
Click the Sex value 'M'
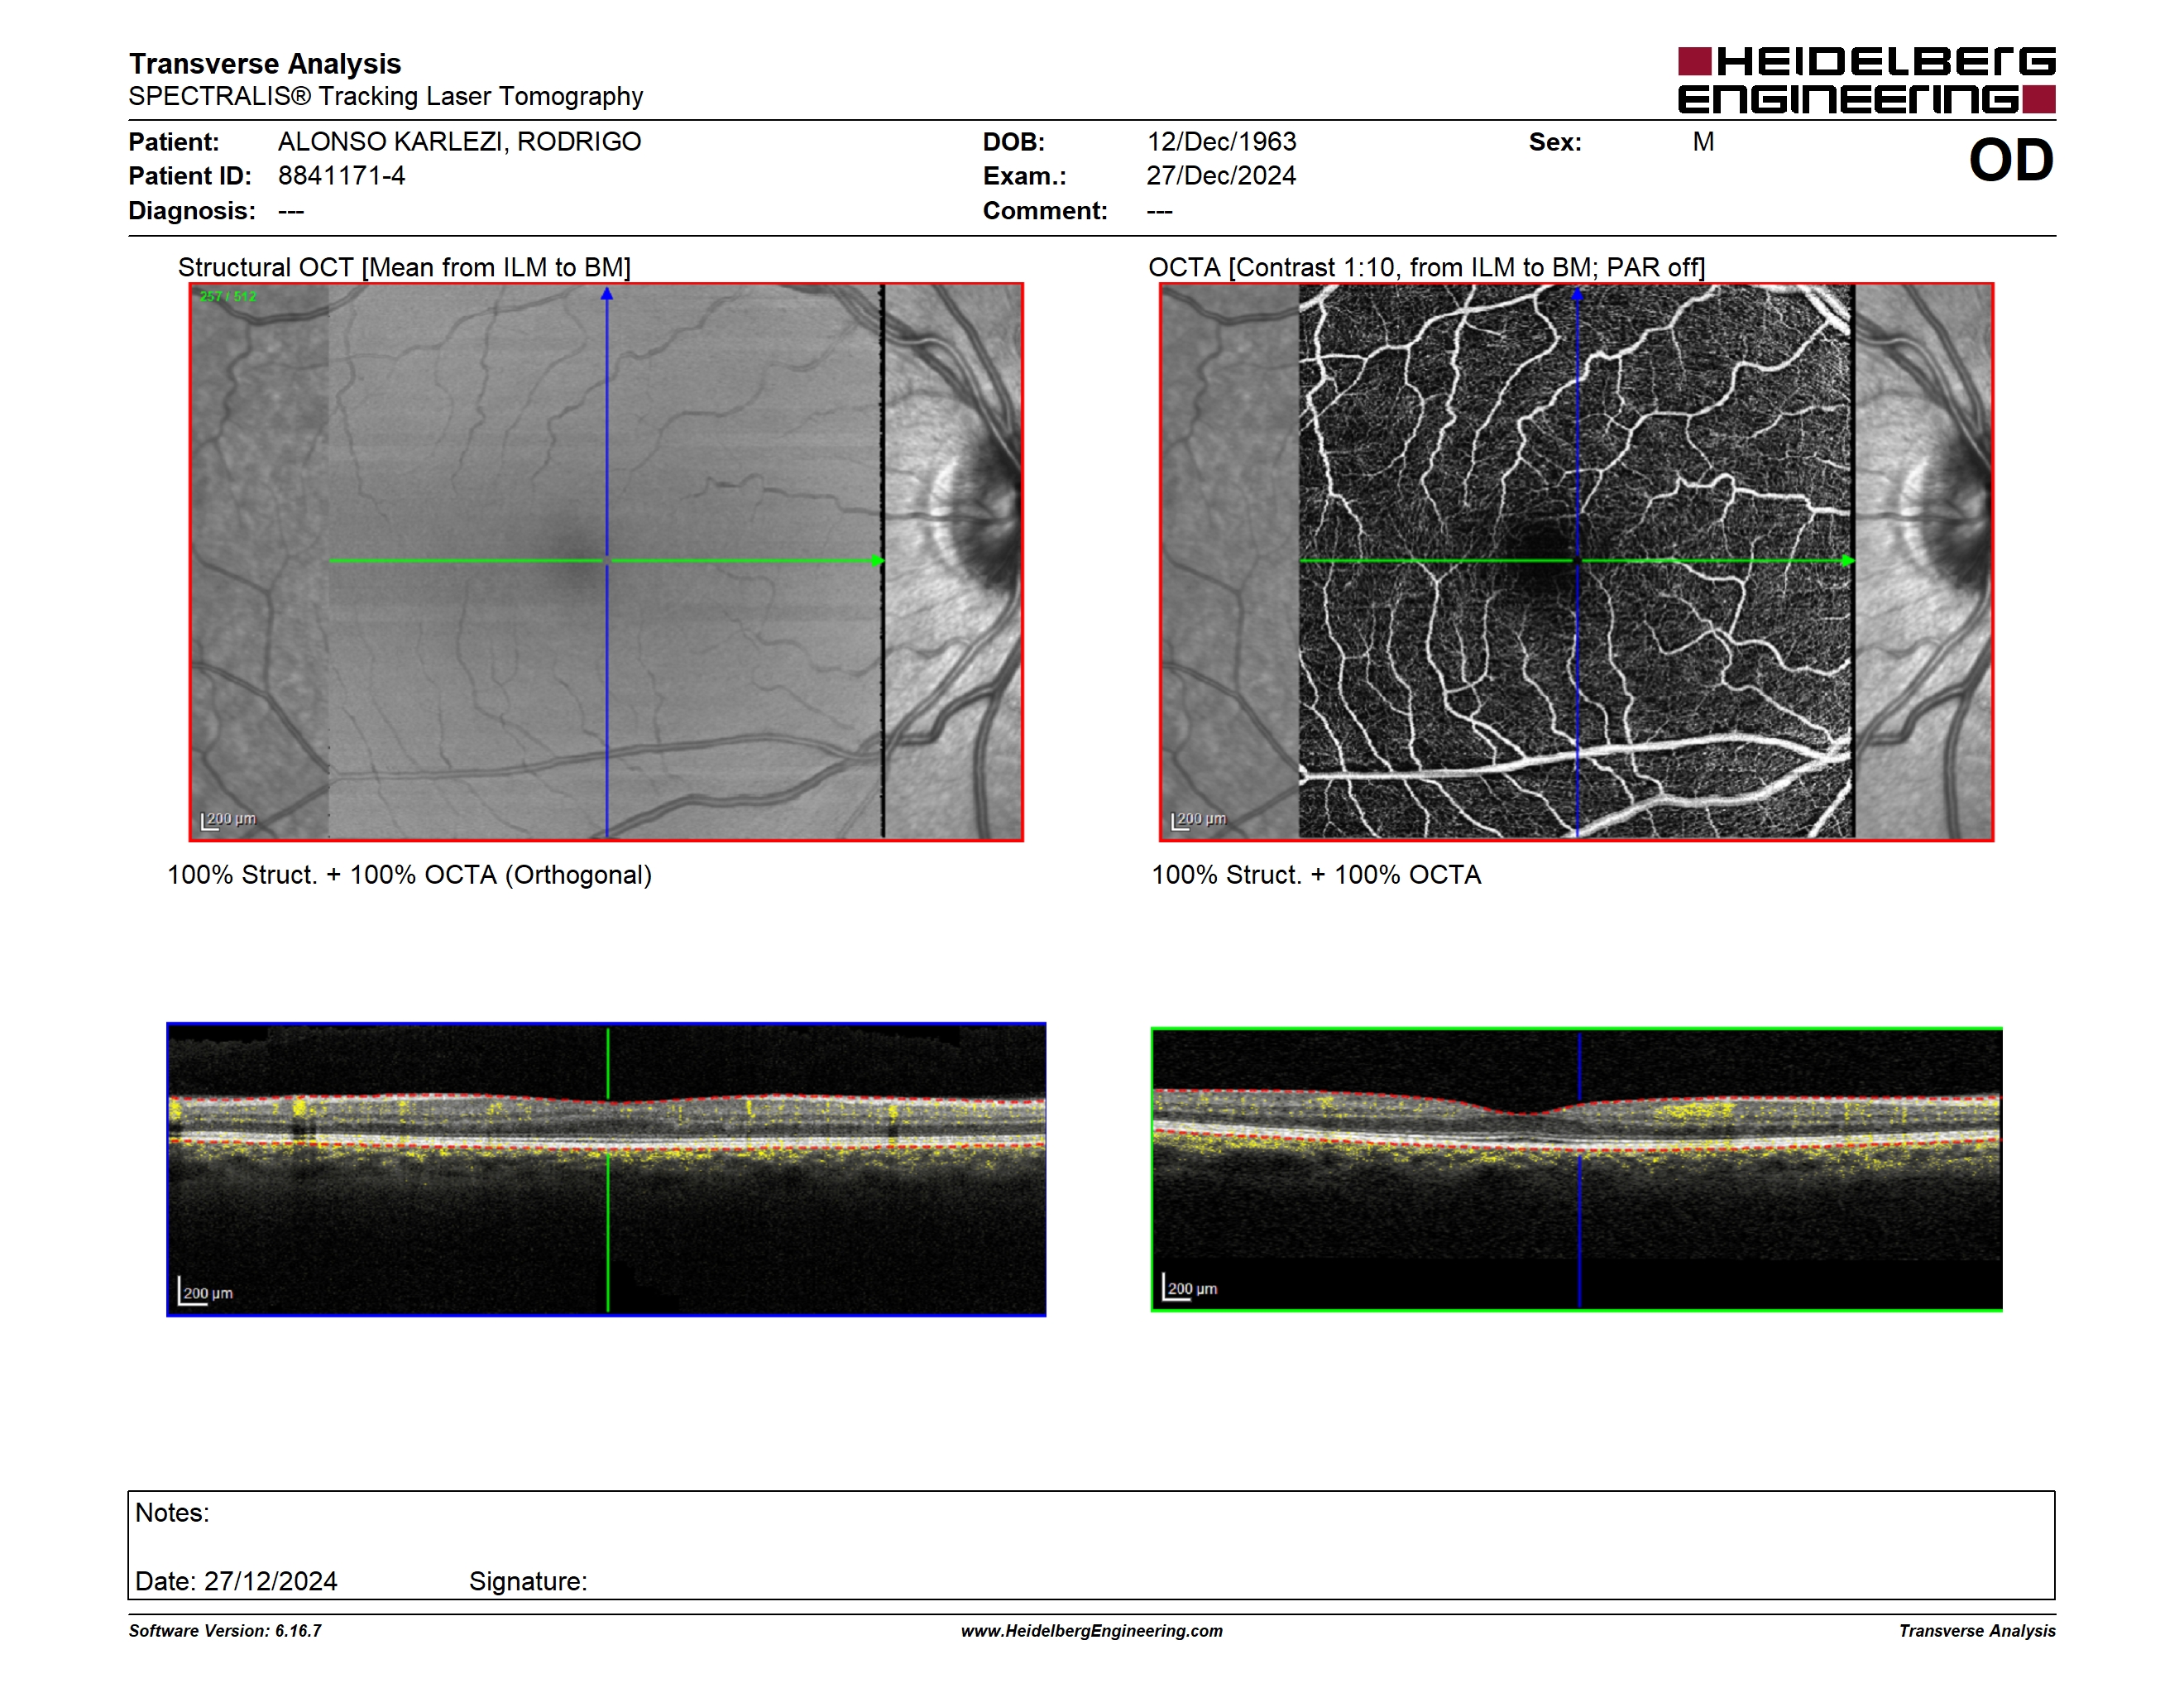[1703, 142]
